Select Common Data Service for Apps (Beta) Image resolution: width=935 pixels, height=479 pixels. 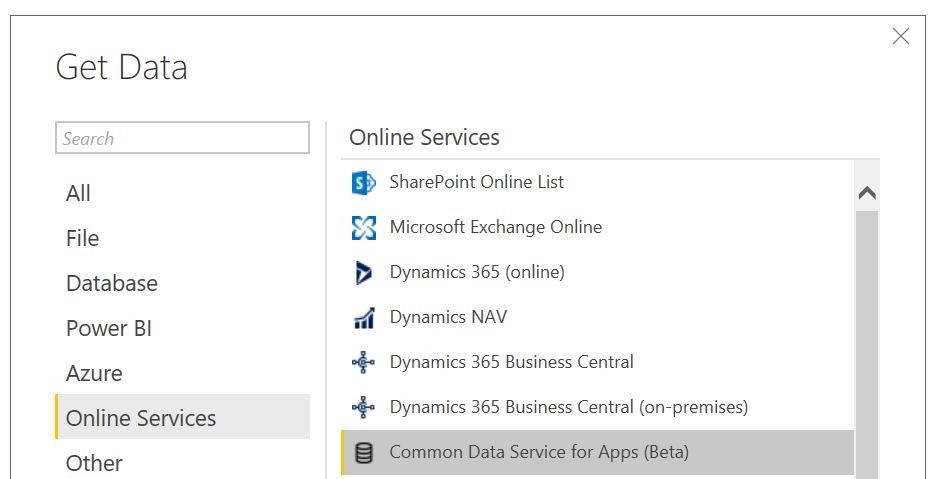tap(597, 453)
